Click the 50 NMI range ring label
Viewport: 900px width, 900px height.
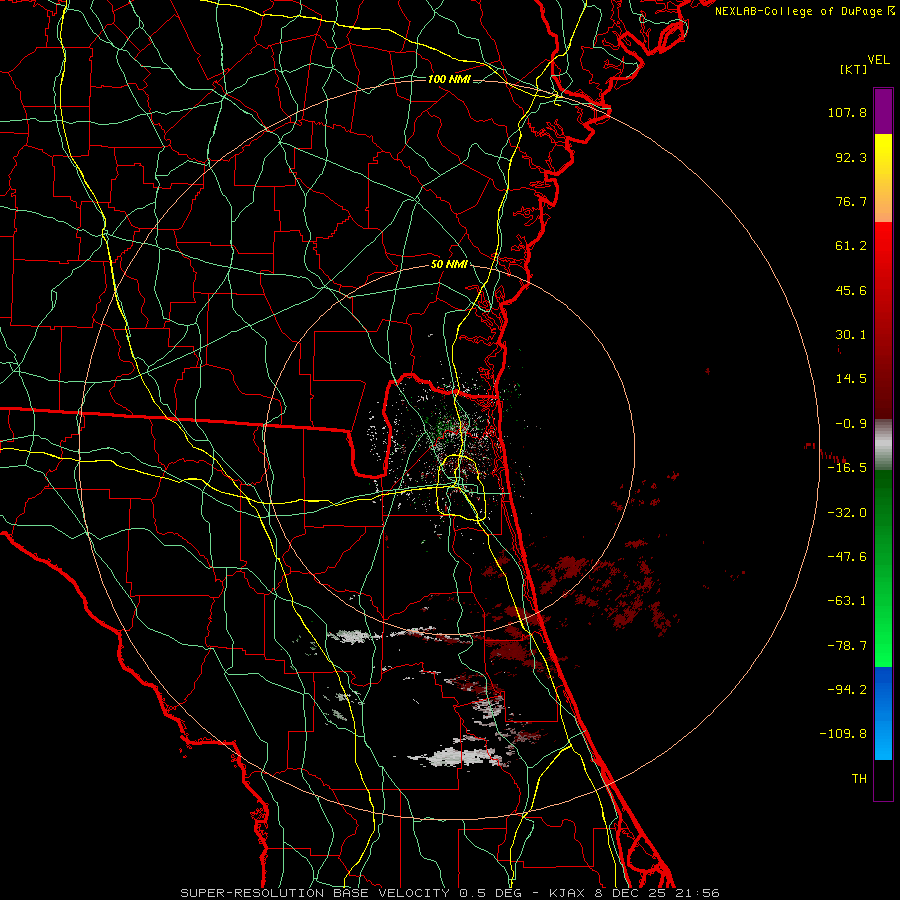(x=449, y=265)
